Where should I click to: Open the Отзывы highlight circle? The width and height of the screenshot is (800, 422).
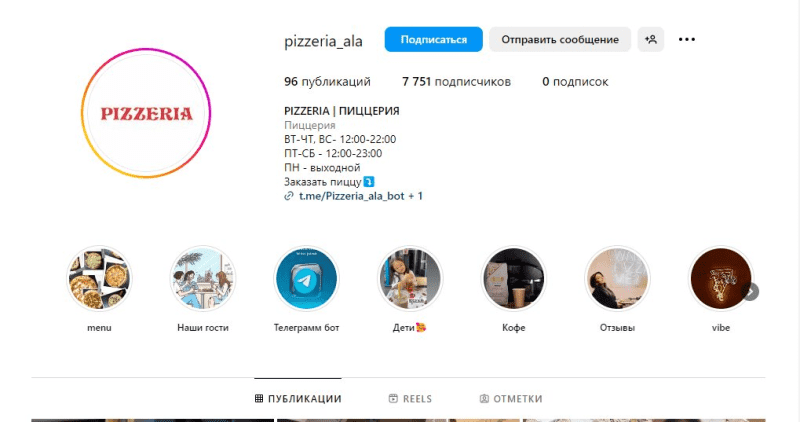coord(617,279)
